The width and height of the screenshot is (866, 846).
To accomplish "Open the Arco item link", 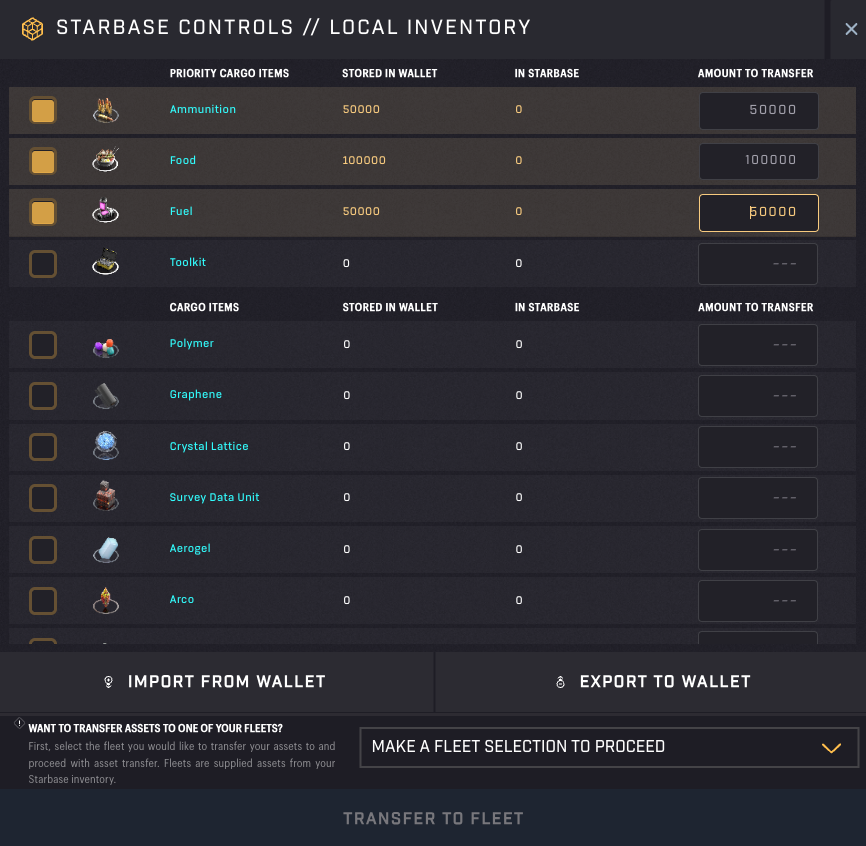I will 182,600.
